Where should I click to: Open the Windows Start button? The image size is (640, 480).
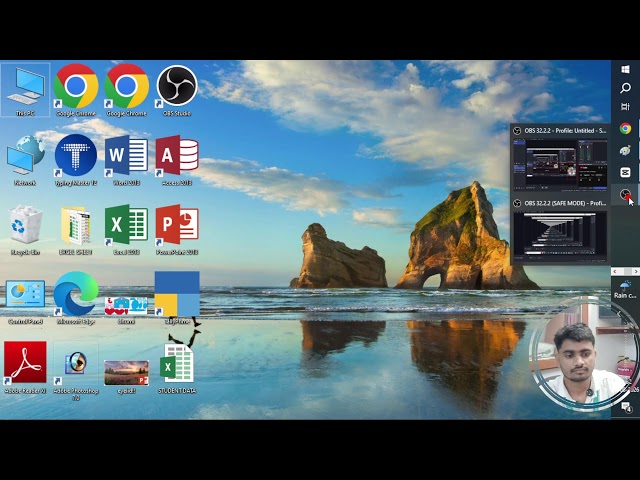tap(625, 69)
